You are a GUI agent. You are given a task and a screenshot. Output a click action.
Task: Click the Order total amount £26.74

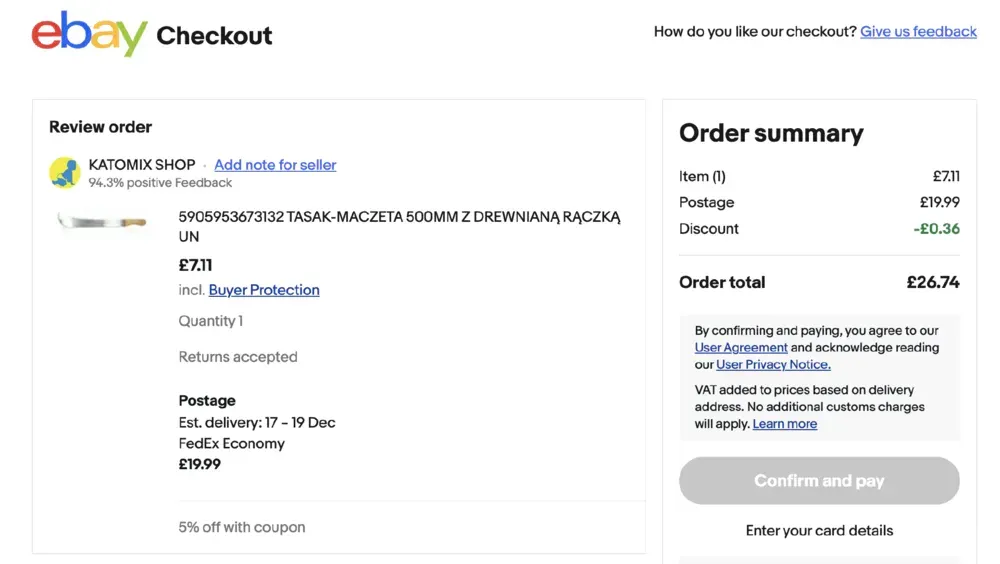point(932,282)
